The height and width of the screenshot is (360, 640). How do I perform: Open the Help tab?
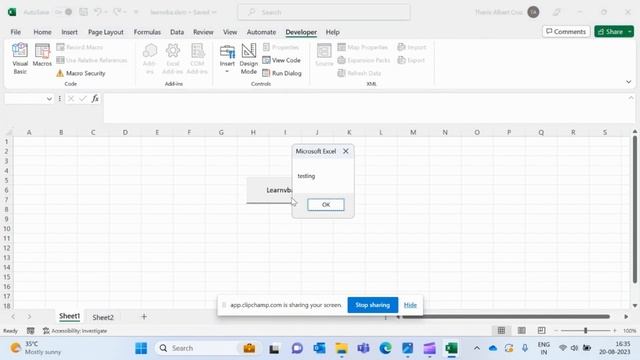pyautogui.click(x=332, y=32)
